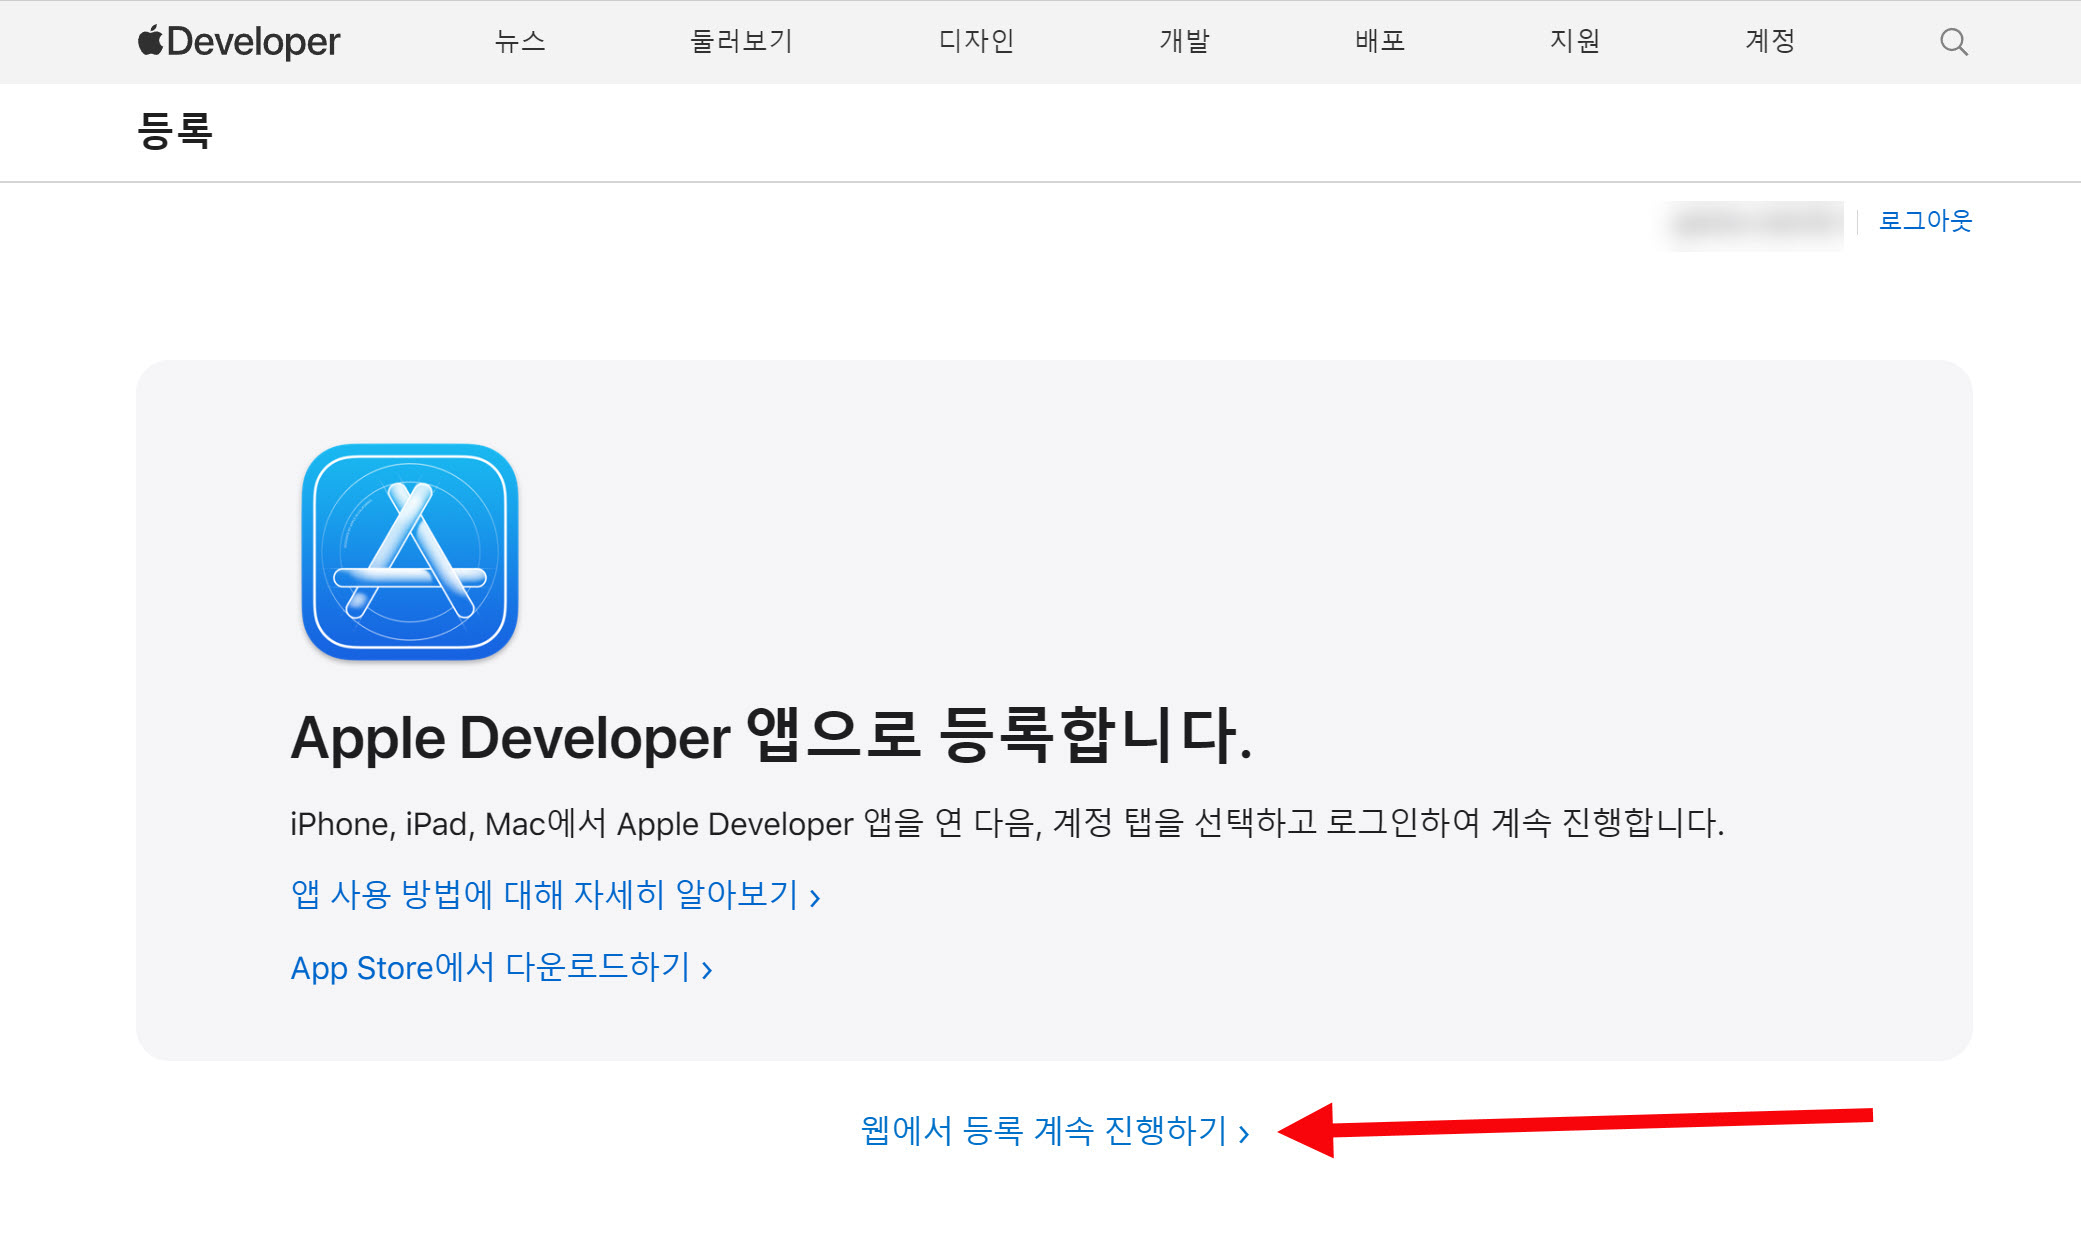Click the Apple Developer logo
Screen dimensions: 2081x1244
[239, 41]
